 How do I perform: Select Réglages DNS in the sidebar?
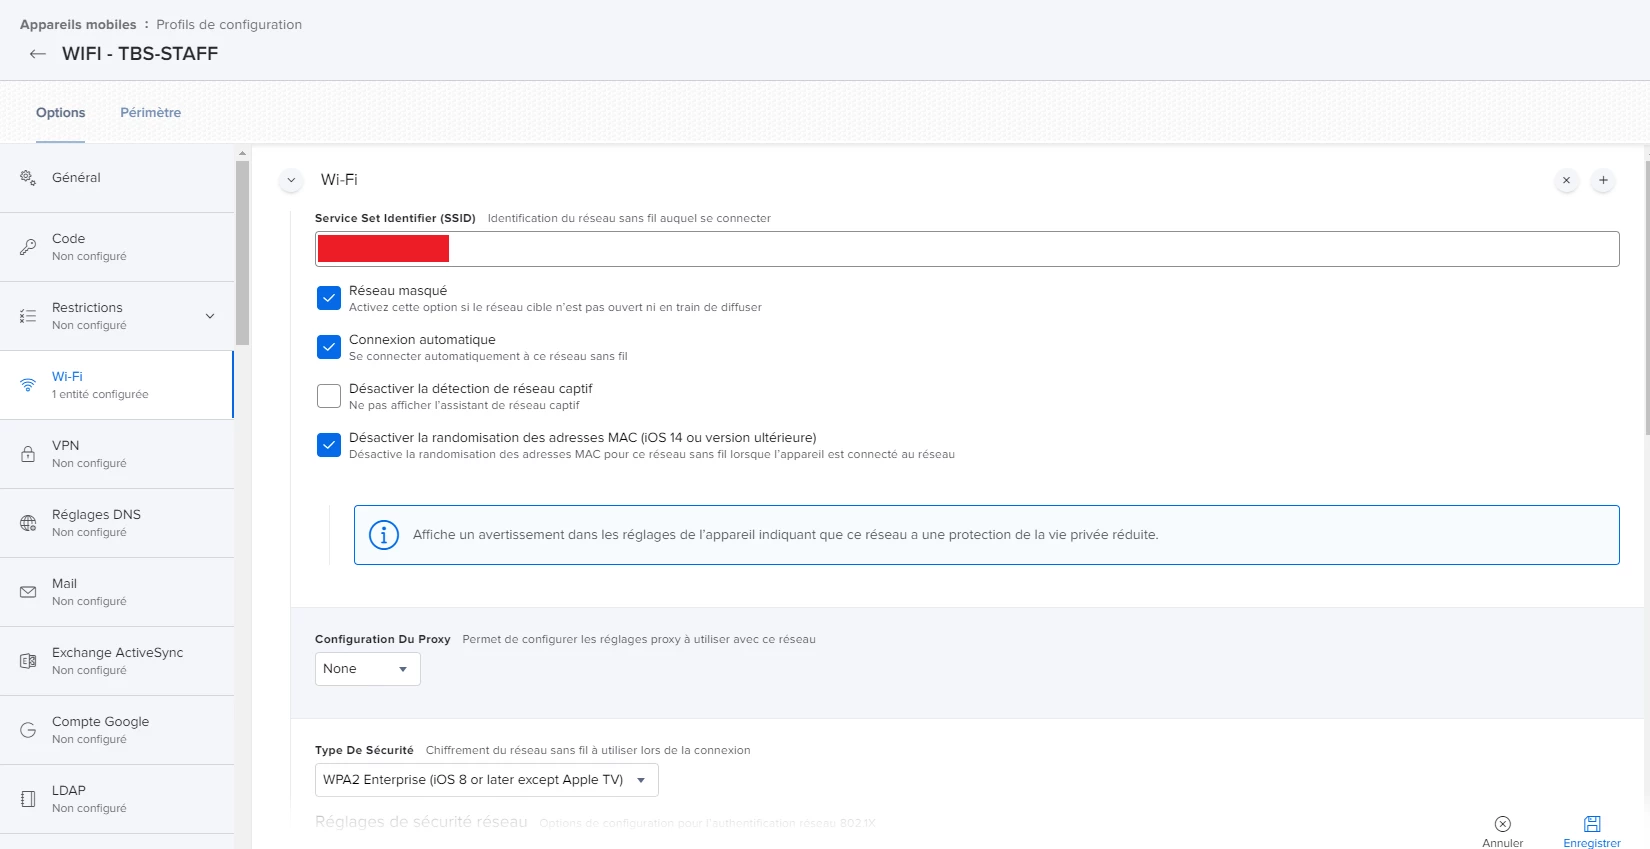tap(117, 523)
